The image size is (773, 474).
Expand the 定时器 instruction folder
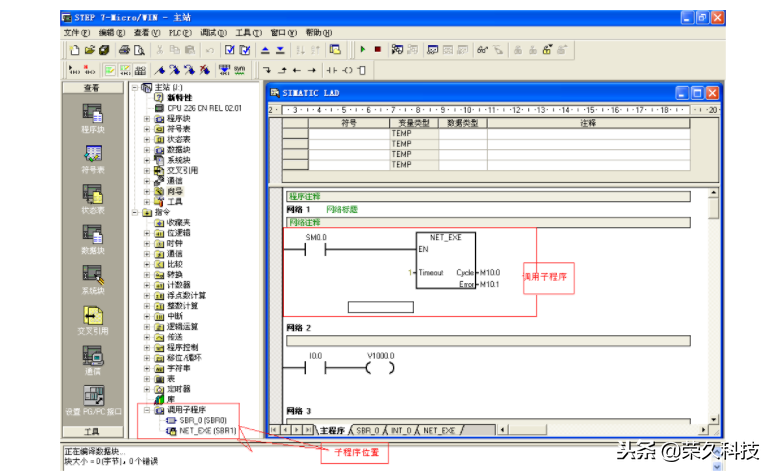coord(146,389)
